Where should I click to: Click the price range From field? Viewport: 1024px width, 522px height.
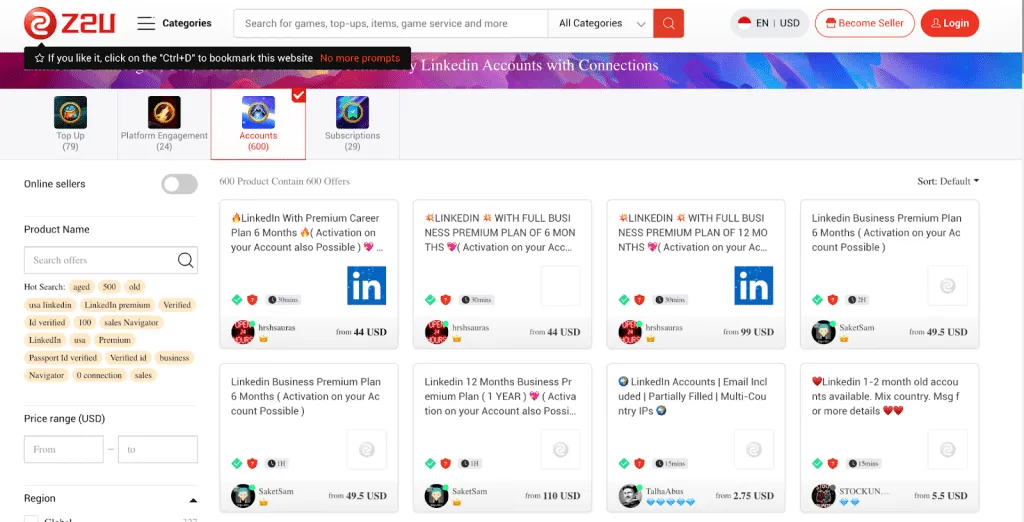point(64,449)
